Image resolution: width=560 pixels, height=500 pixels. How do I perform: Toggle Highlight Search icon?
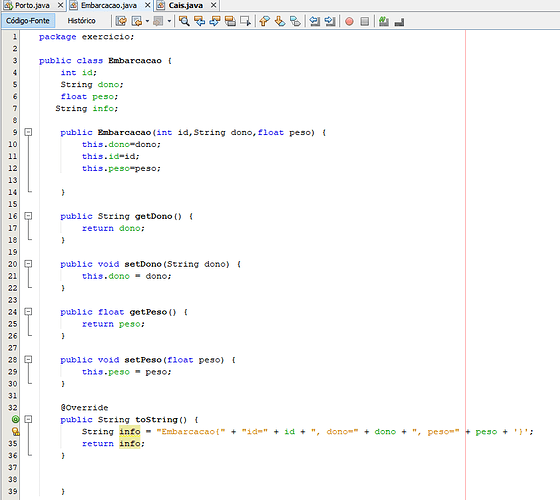(x=230, y=21)
